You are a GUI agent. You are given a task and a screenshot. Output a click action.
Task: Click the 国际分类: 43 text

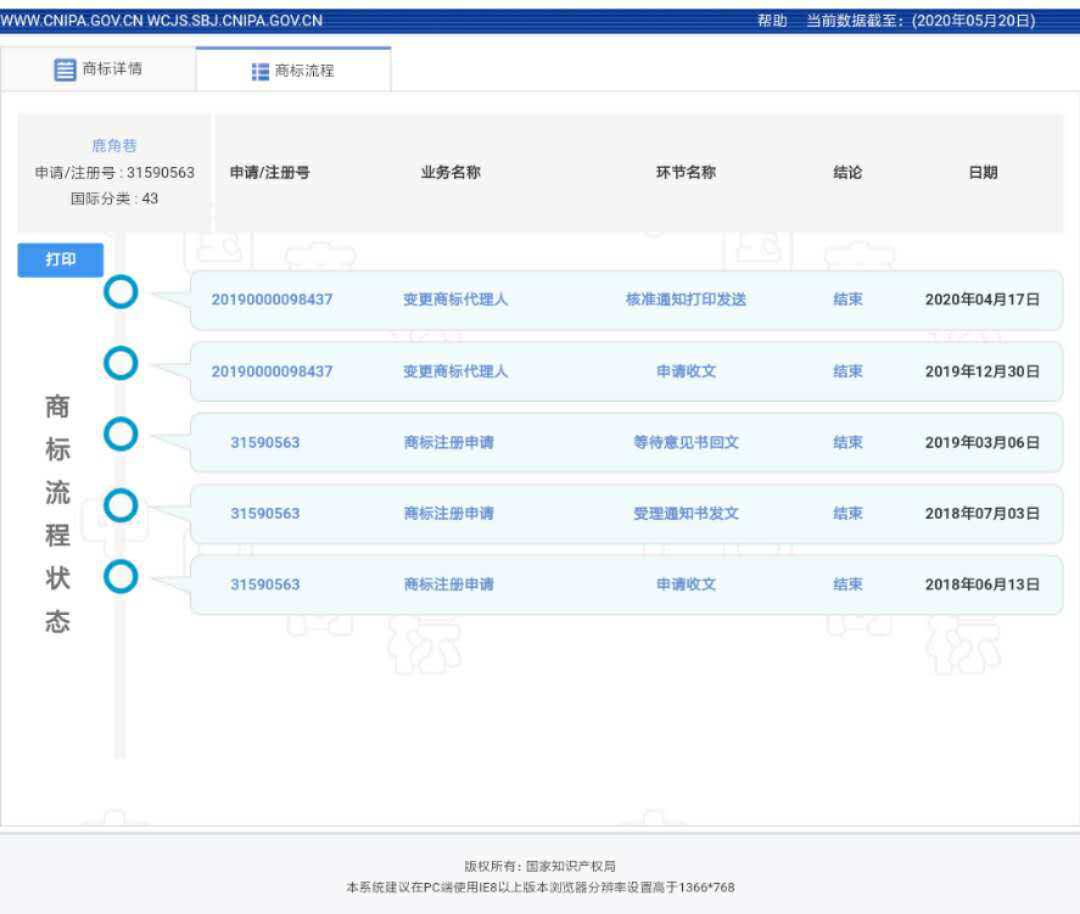tap(114, 198)
